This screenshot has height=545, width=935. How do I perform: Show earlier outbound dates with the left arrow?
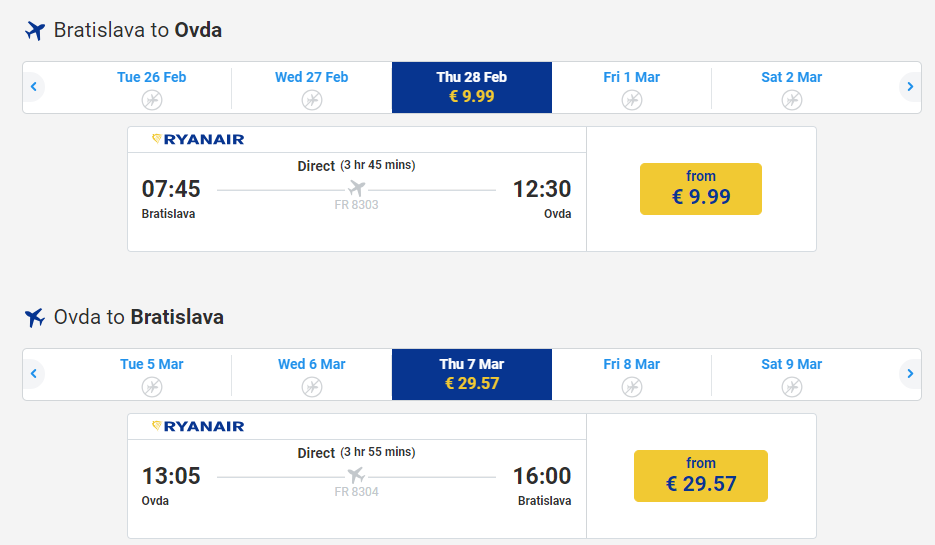[34, 87]
